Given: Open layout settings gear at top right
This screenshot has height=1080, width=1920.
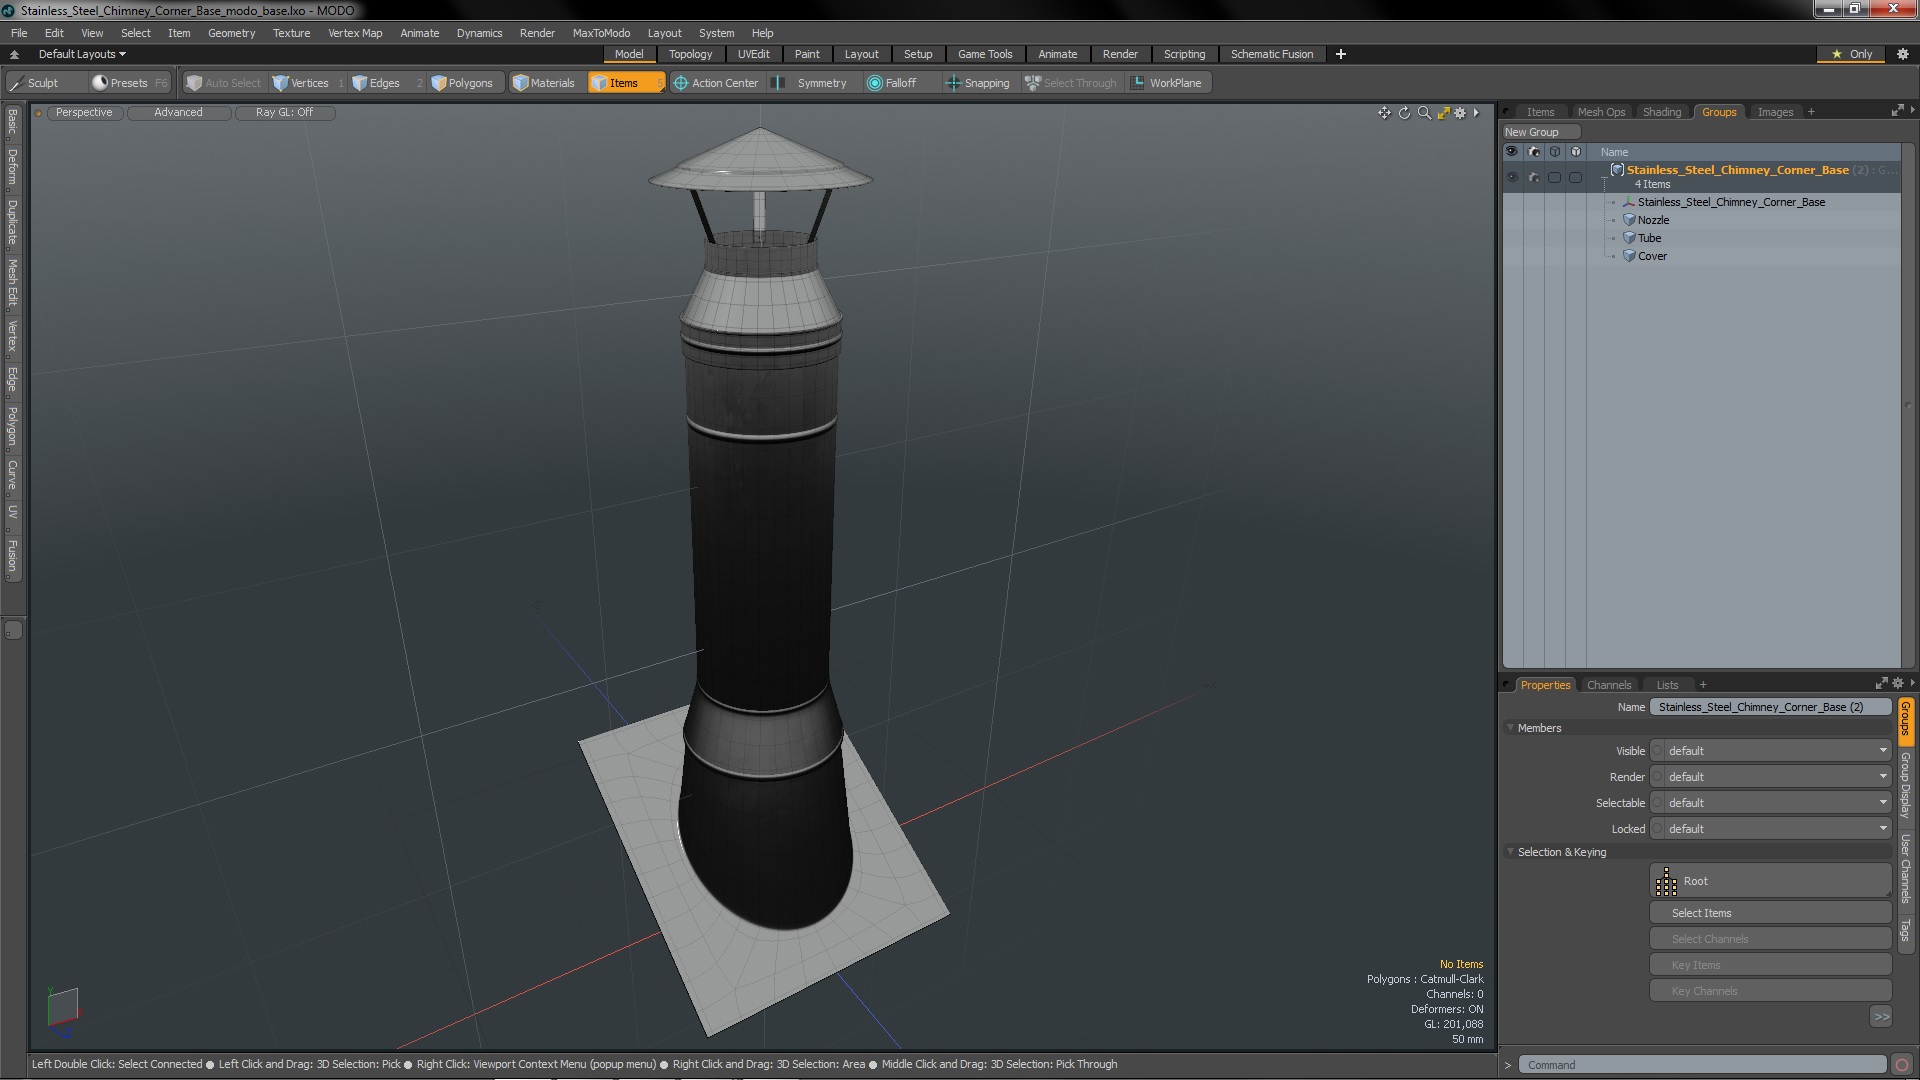Looking at the screenshot, I should click(x=1903, y=54).
